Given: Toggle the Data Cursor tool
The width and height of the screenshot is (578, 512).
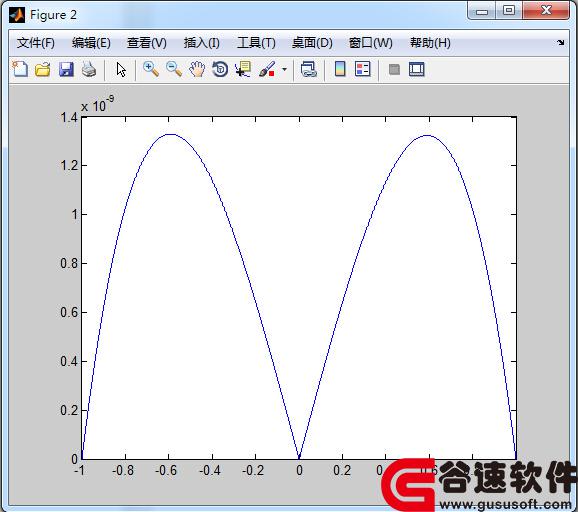Looking at the screenshot, I should point(243,69).
